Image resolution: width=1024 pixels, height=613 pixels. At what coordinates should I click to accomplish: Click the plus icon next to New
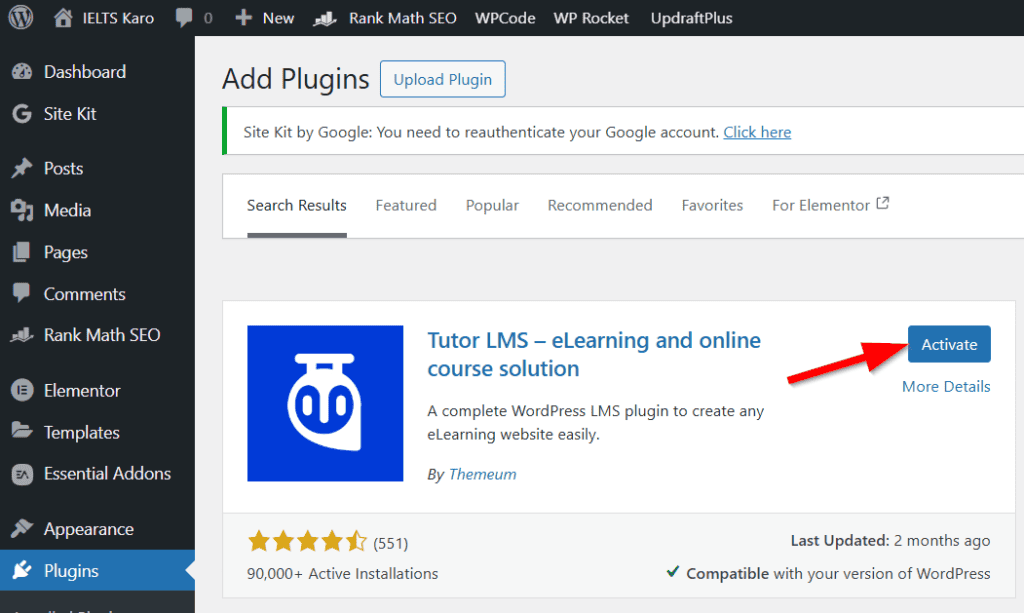point(244,18)
